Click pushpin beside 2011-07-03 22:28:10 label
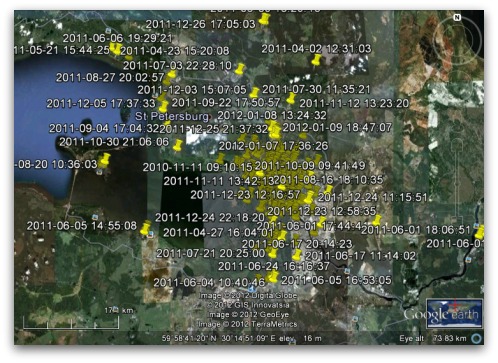Screen dimensions: 498x363 (240, 69)
